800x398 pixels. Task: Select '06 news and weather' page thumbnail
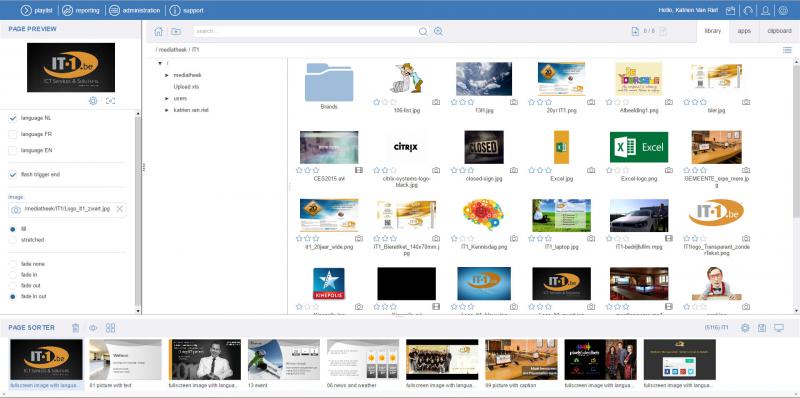coord(363,360)
